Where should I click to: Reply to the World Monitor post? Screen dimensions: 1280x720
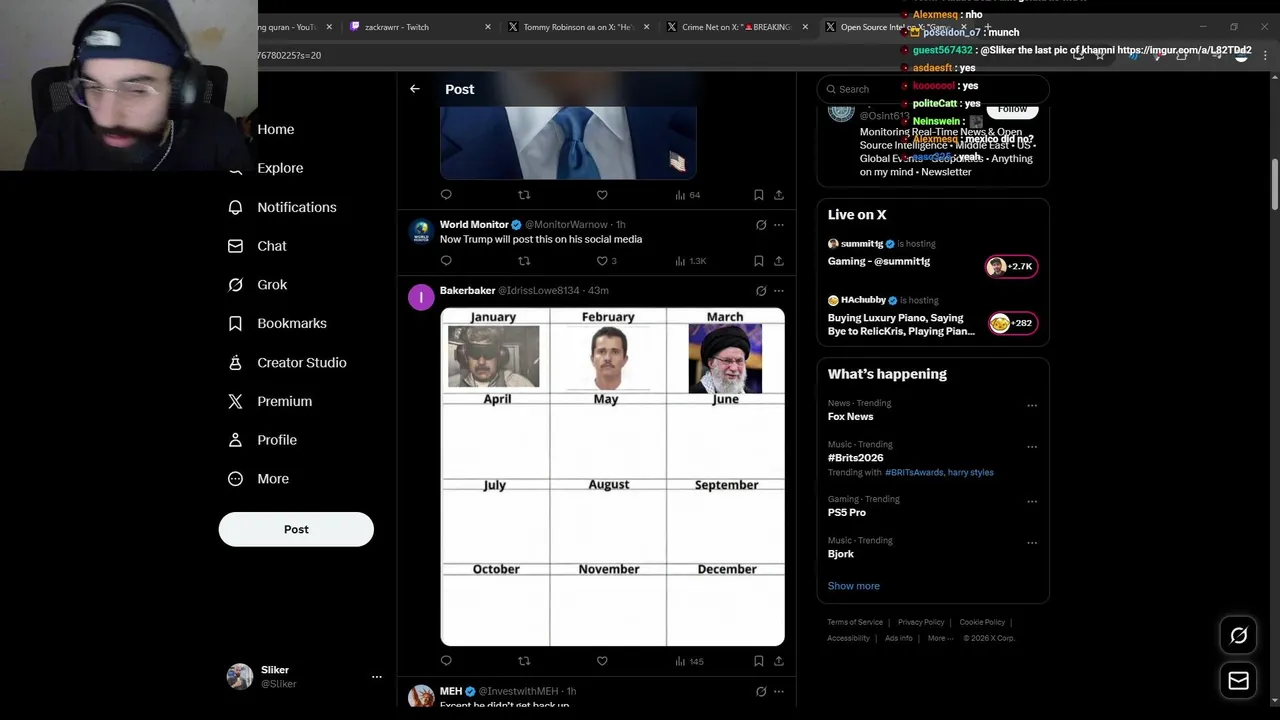446,261
